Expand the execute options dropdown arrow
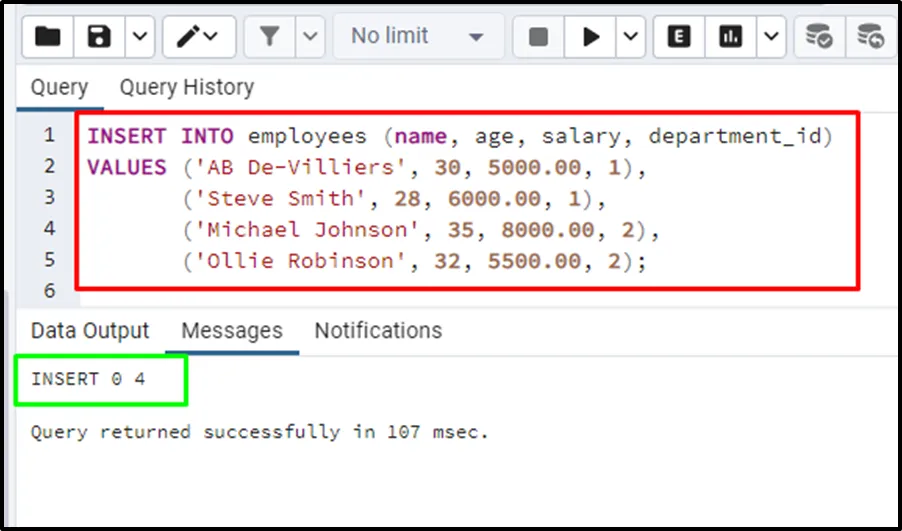902x531 pixels. (630, 37)
